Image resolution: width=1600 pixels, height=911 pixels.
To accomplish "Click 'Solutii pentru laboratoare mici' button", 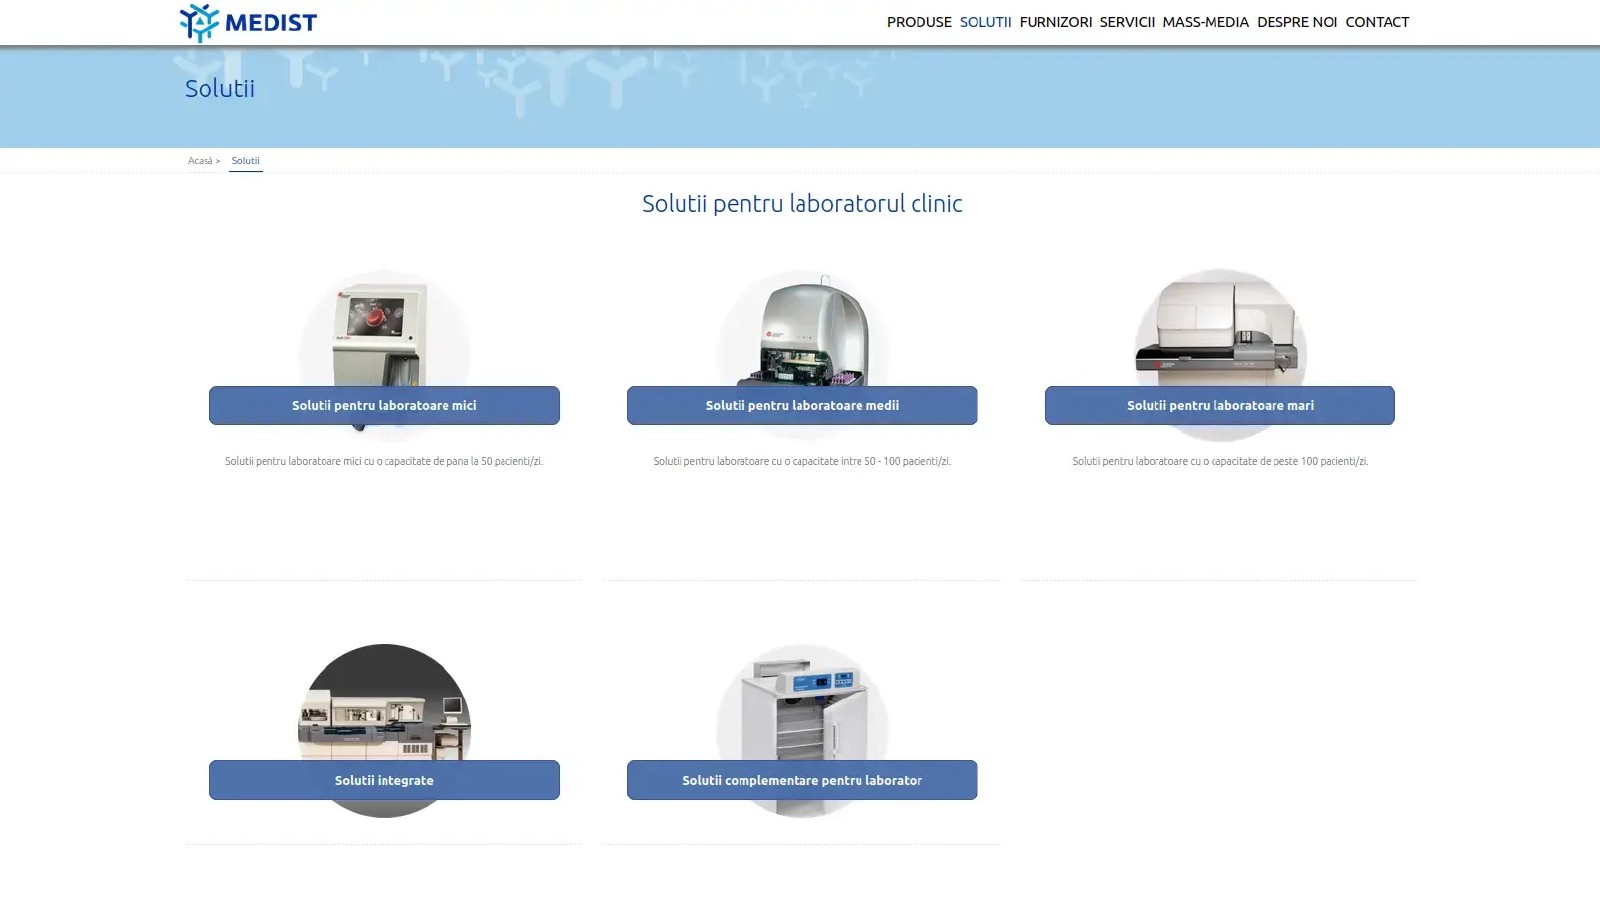I will [x=384, y=405].
